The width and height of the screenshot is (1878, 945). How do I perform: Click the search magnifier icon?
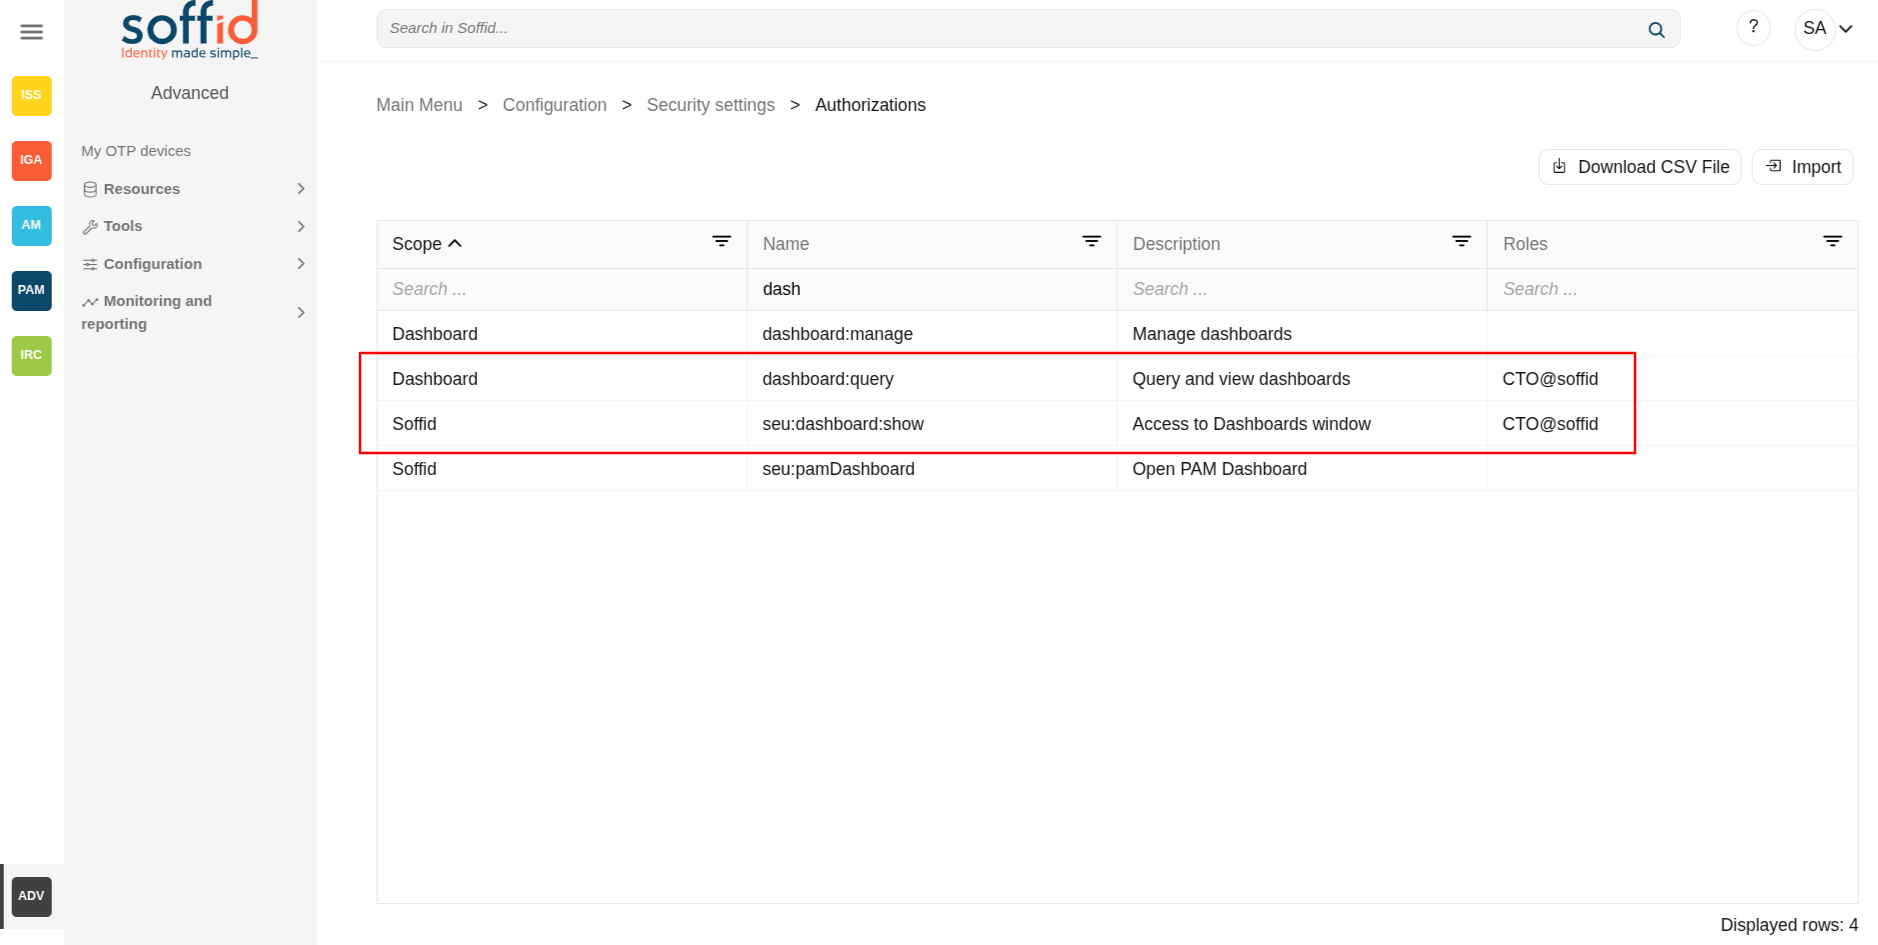click(x=1656, y=30)
